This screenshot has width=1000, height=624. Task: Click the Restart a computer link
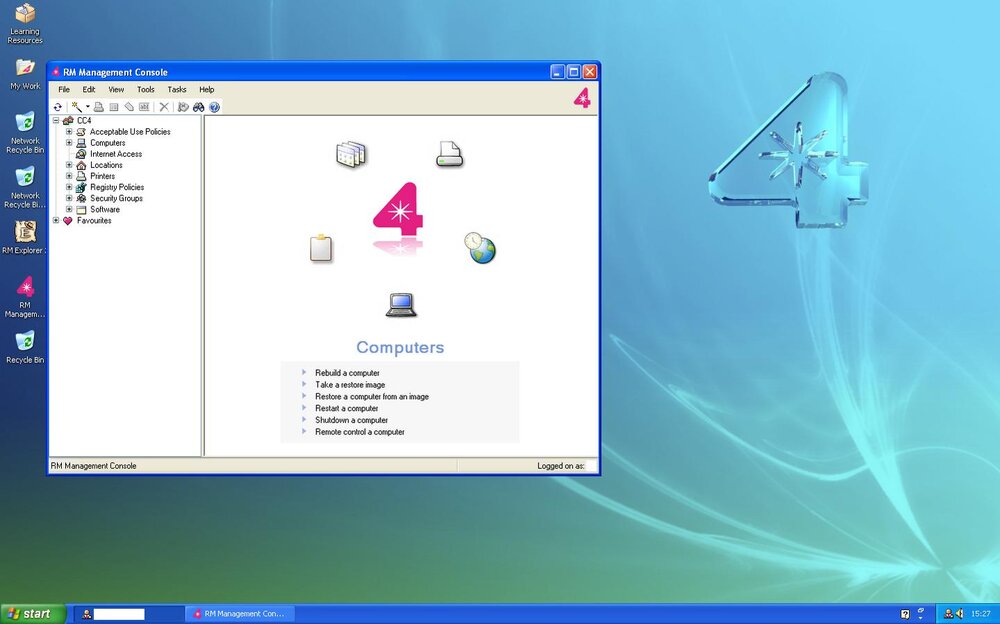coord(346,408)
